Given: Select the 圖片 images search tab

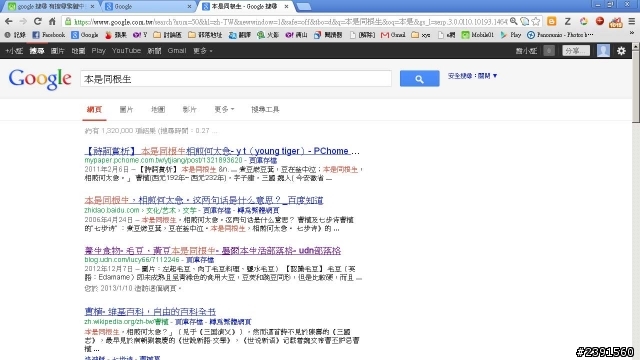Looking at the screenshot, I should [127, 109].
